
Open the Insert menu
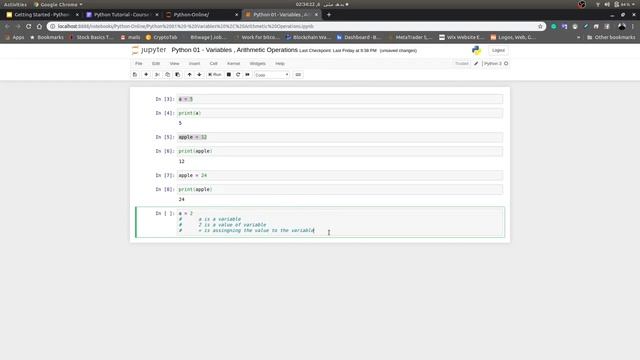(194, 64)
